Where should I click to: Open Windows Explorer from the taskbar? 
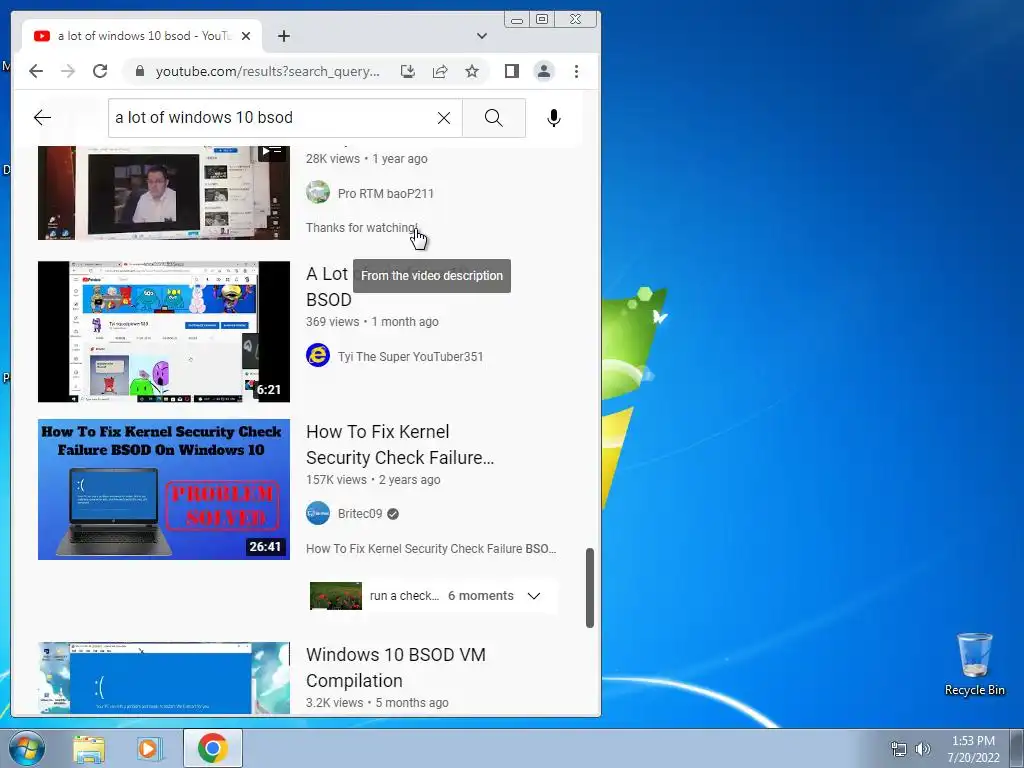click(x=88, y=748)
